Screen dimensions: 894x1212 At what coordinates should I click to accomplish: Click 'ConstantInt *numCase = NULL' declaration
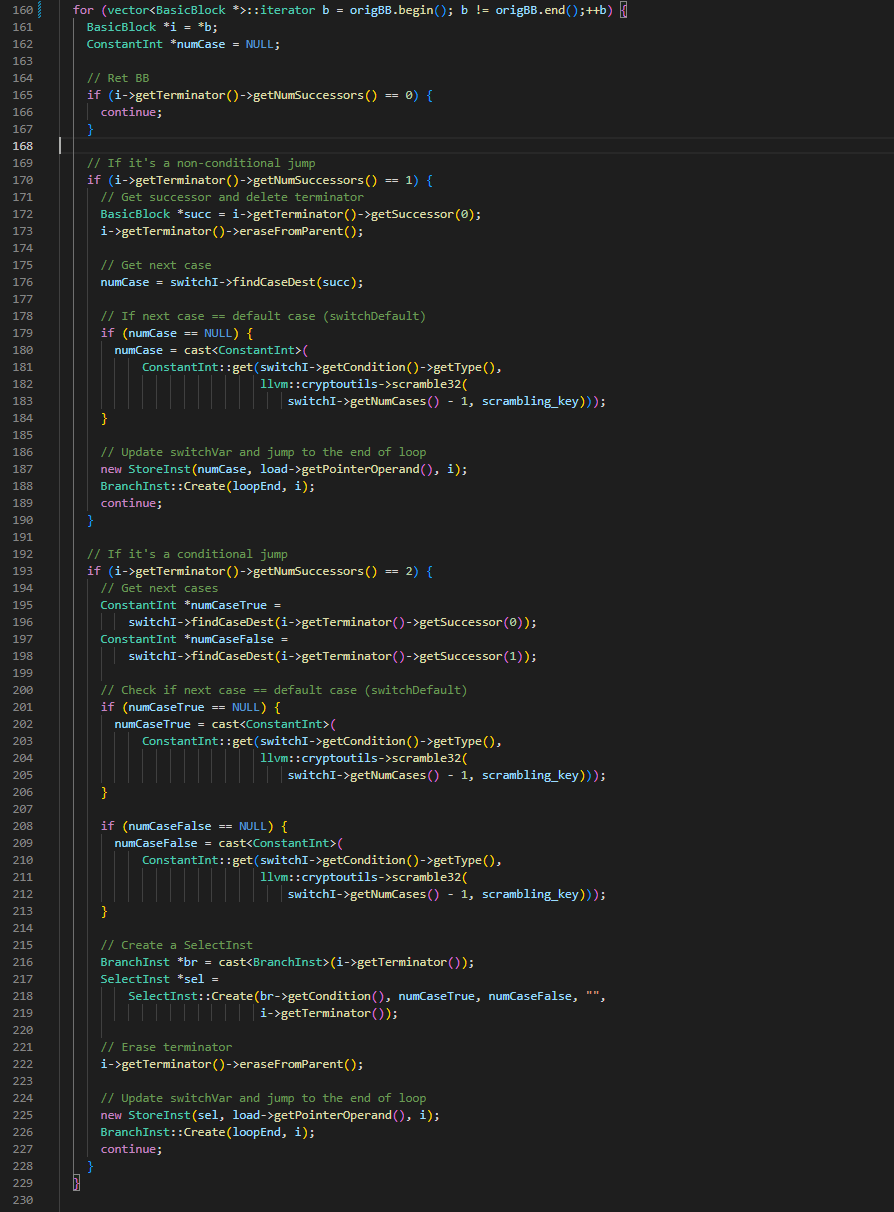(183, 44)
